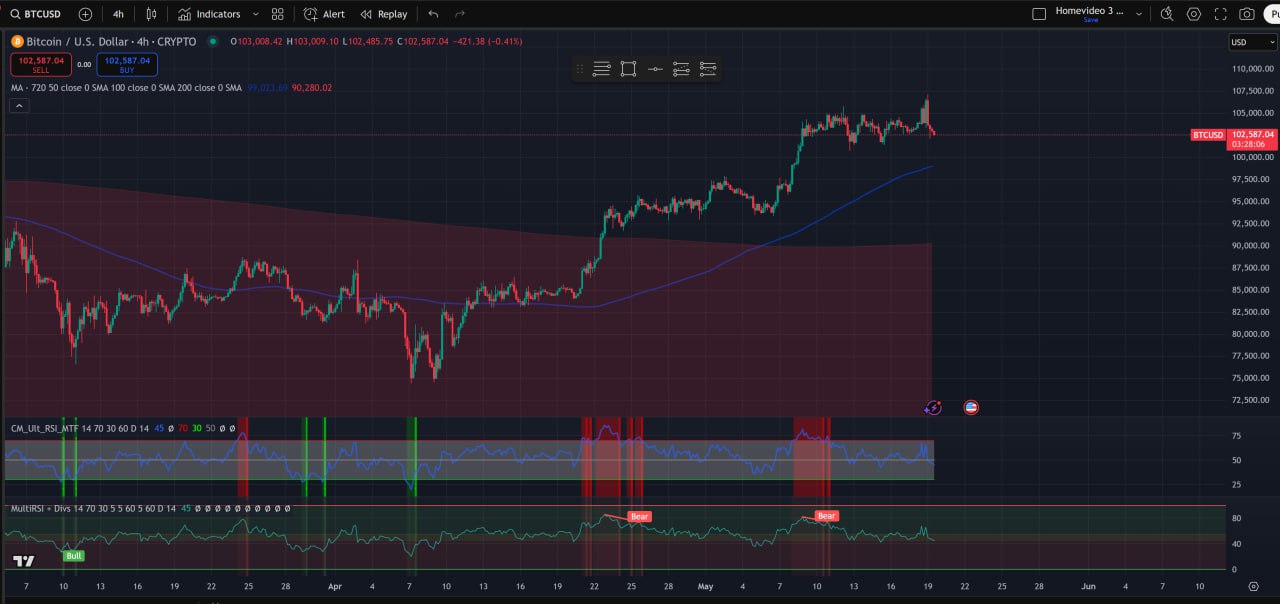Collapse the indicator legend with the chevron
This screenshot has height=604, width=1280.
(19, 105)
